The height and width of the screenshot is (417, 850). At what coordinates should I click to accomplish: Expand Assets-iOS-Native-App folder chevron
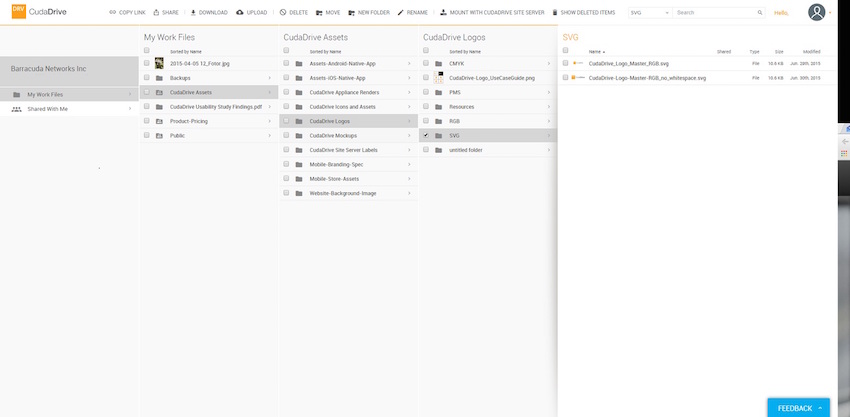[409, 78]
